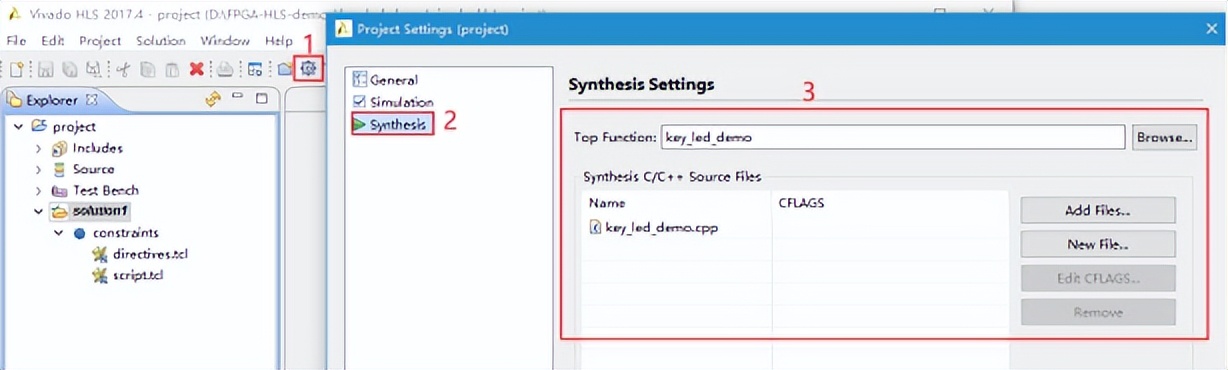Image resolution: width=1228 pixels, height=370 pixels.
Task: Click the New File... button
Action: click(1098, 244)
